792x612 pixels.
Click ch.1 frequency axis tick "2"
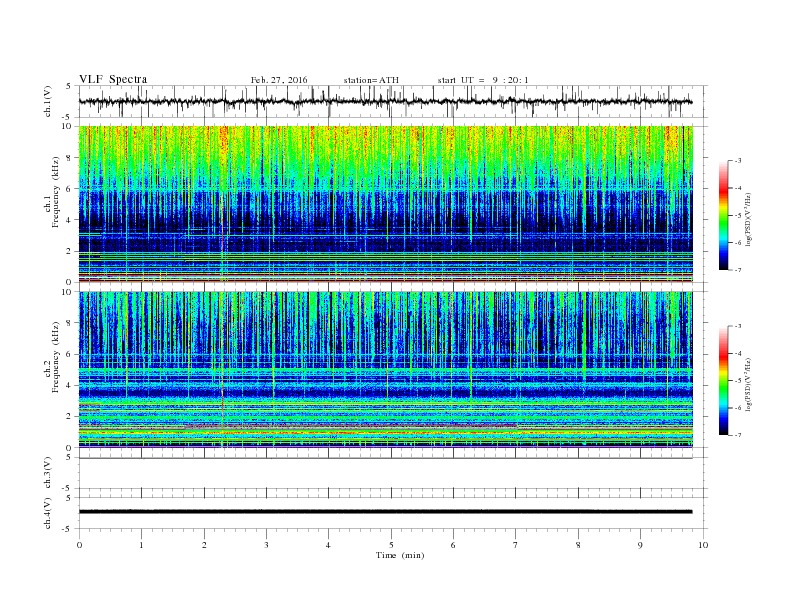(69, 251)
